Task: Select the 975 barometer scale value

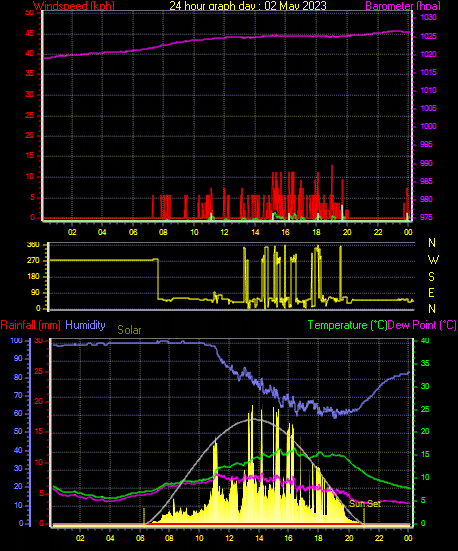Action: (x=427, y=217)
